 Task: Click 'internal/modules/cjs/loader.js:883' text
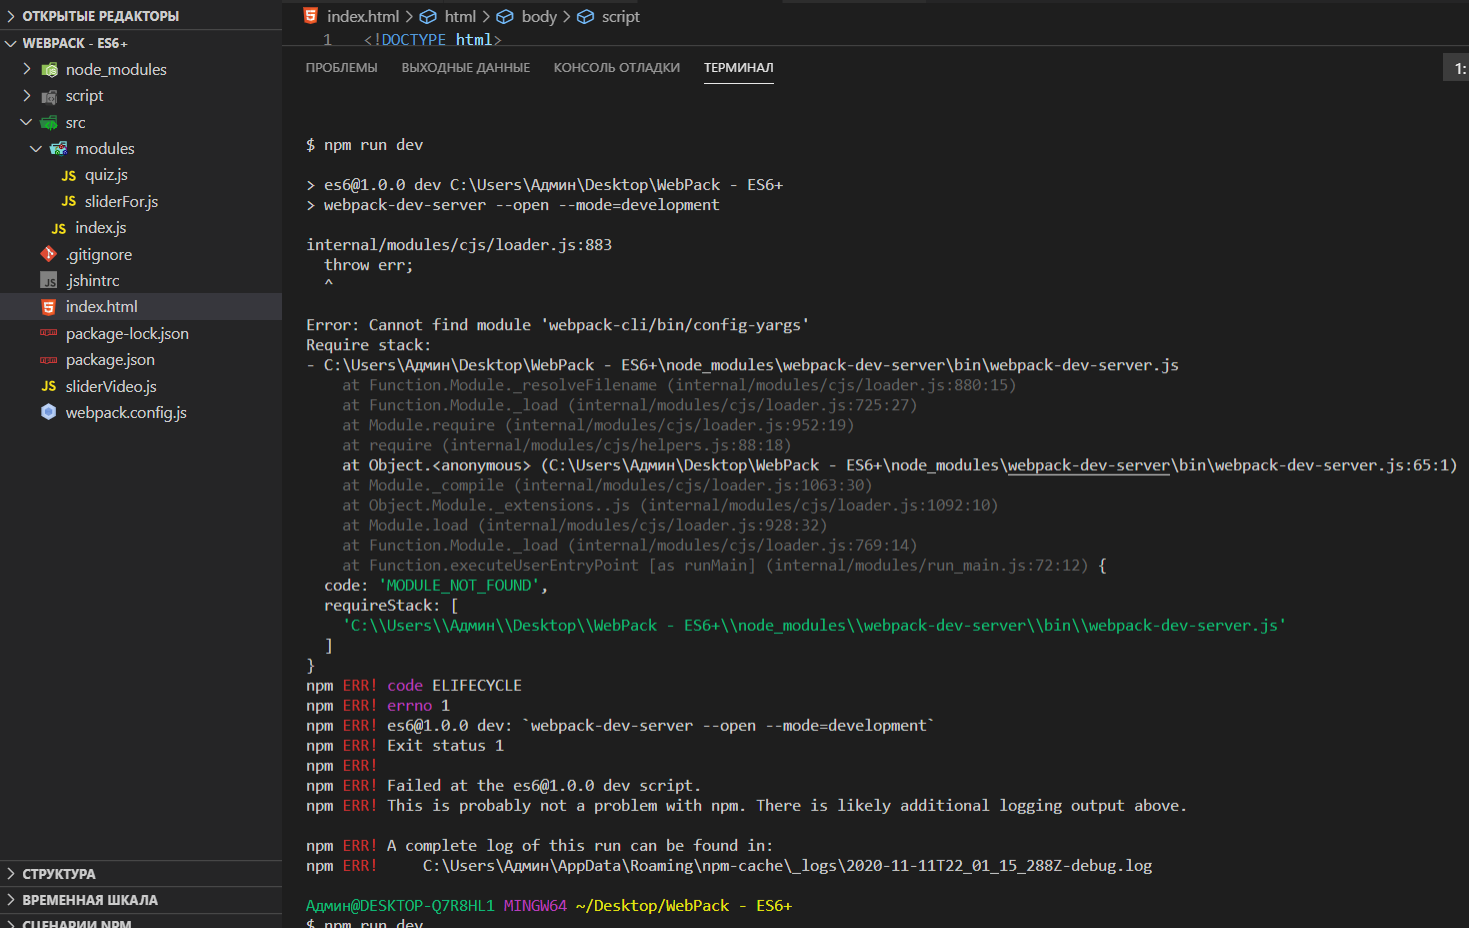point(459,245)
